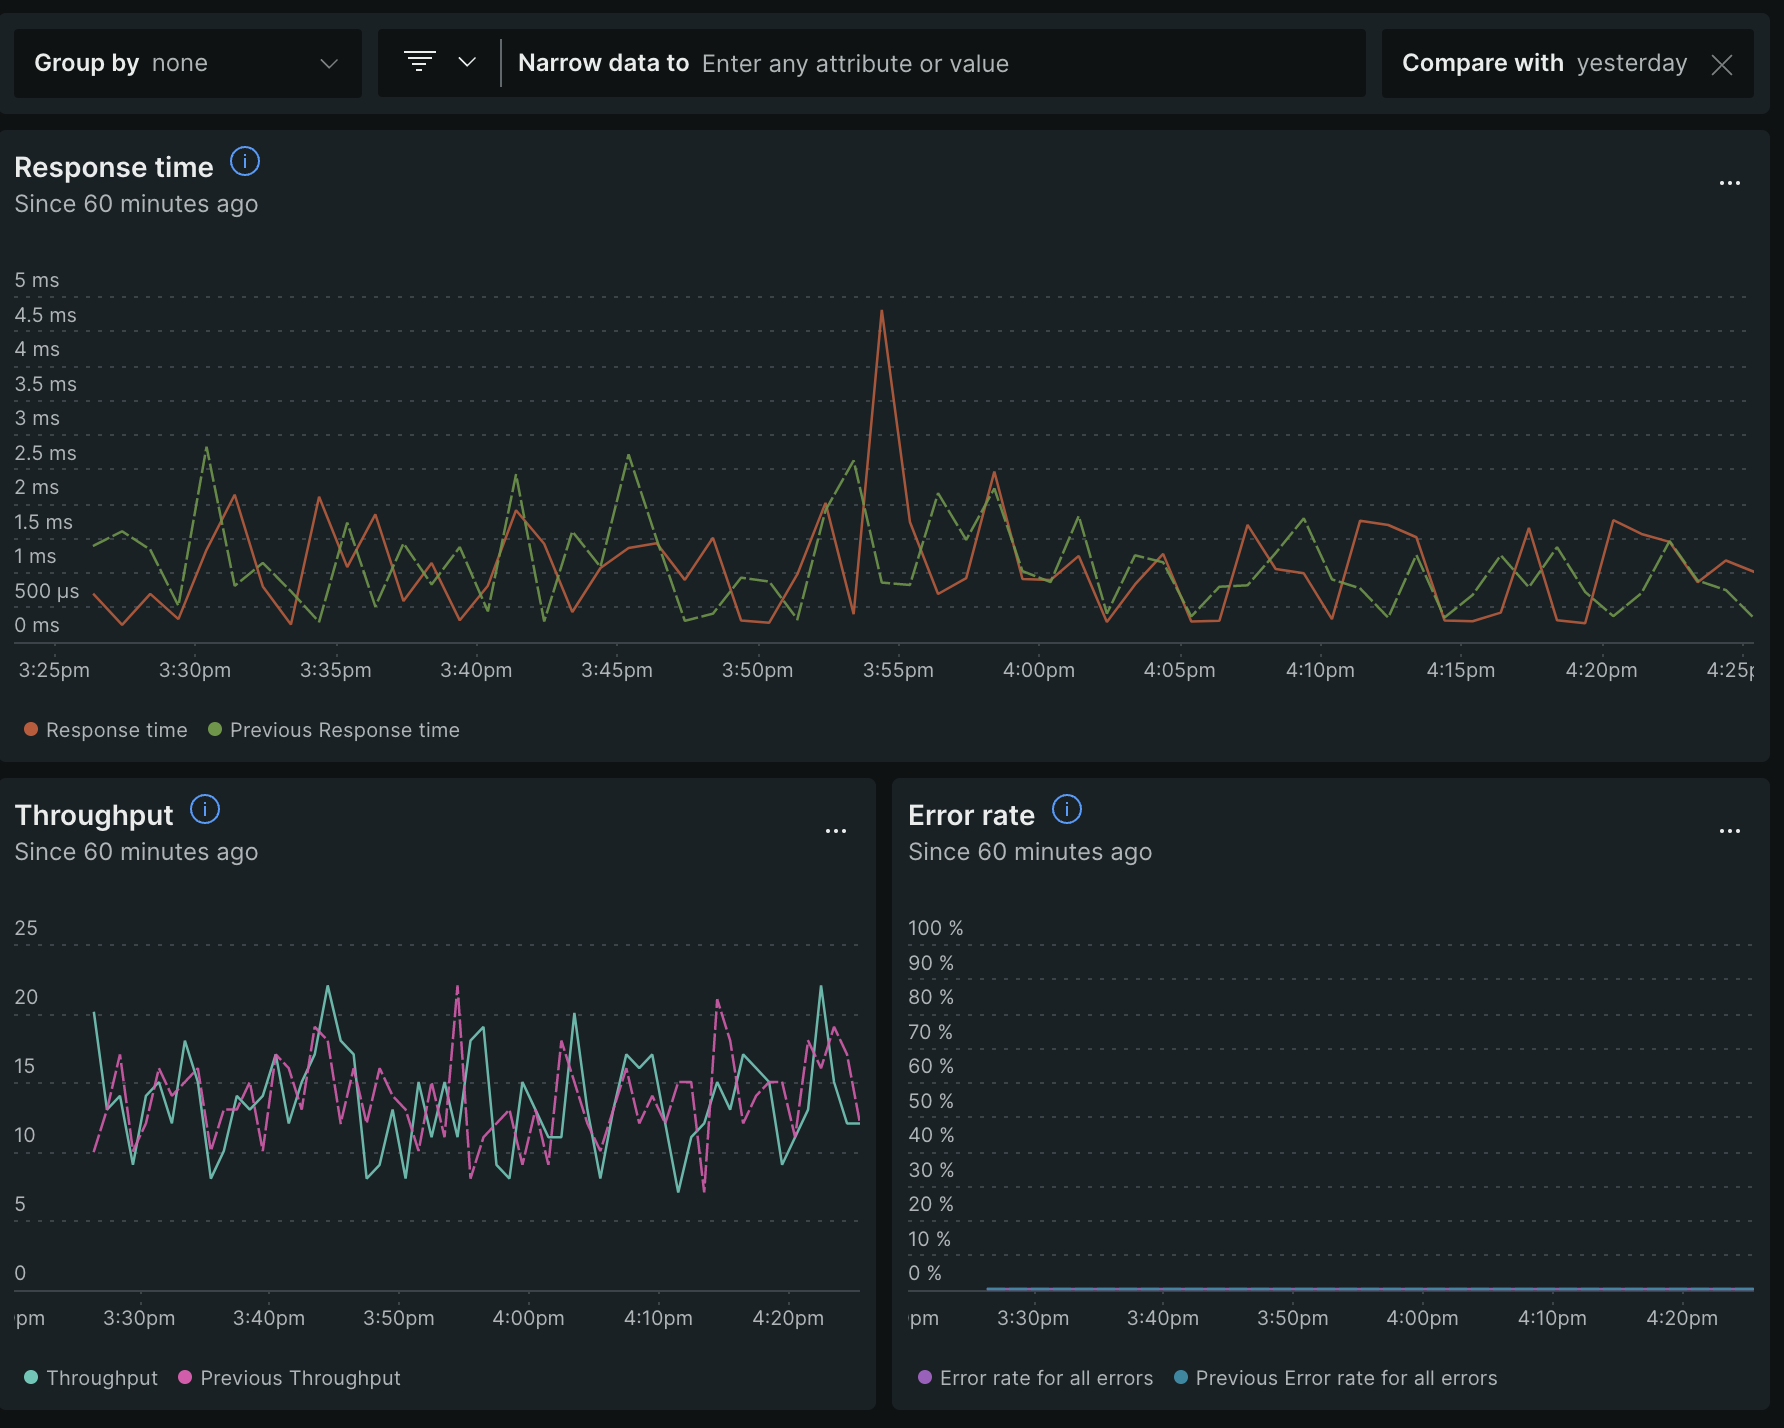The image size is (1784, 1428).
Task: Click the 25 label in Throughput chart
Action: pos(26,928)
